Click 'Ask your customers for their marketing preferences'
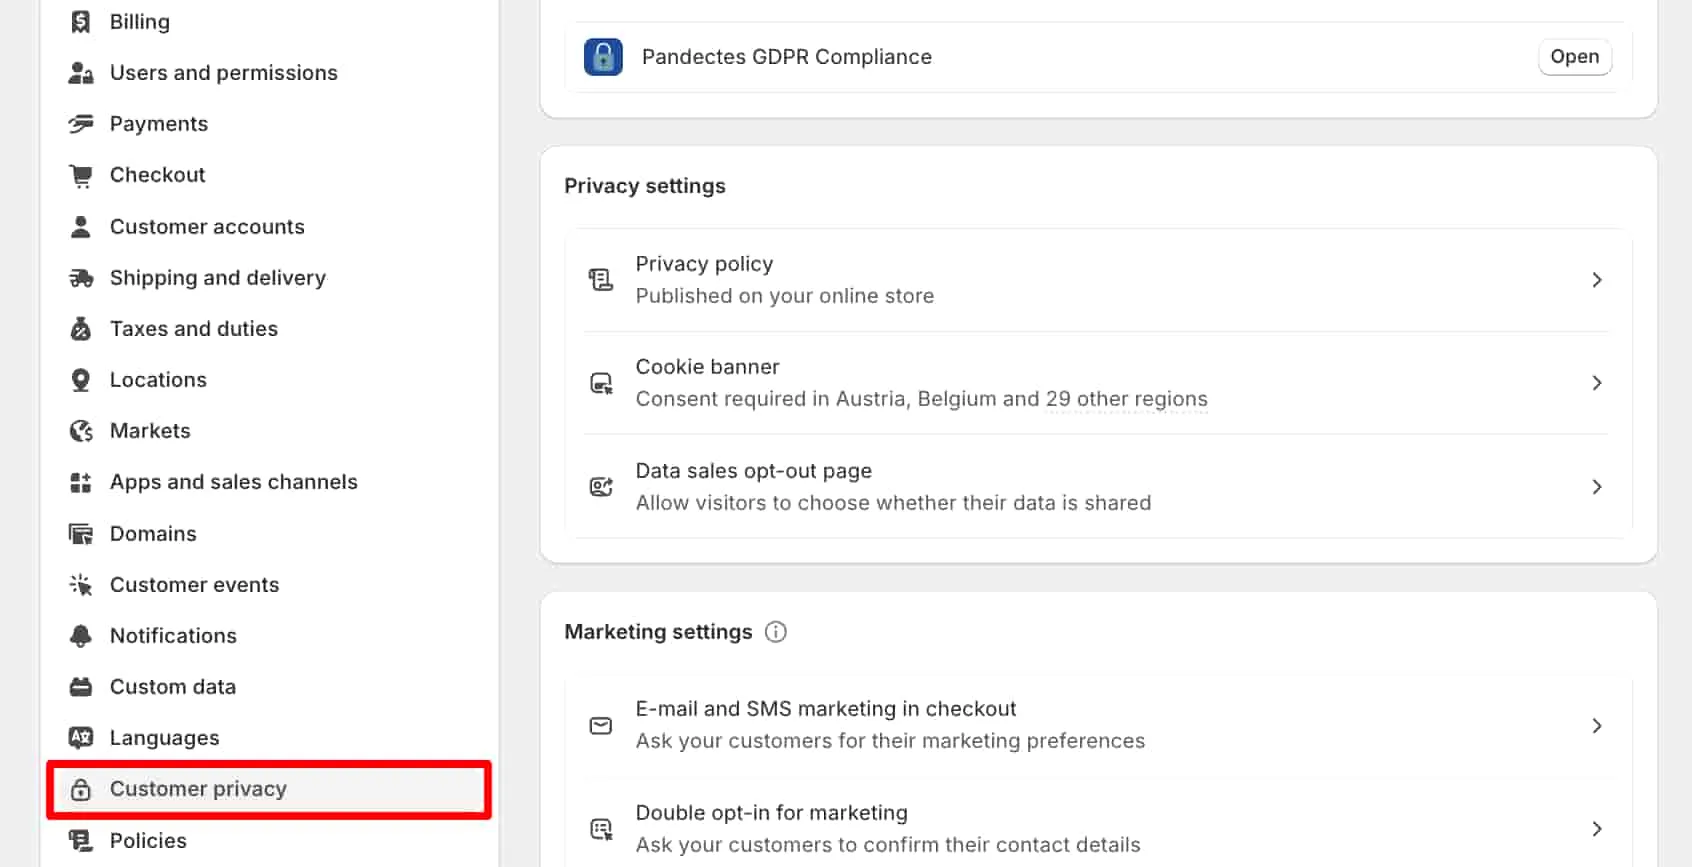Screen dimensions: 1692x867 (891, 741)
